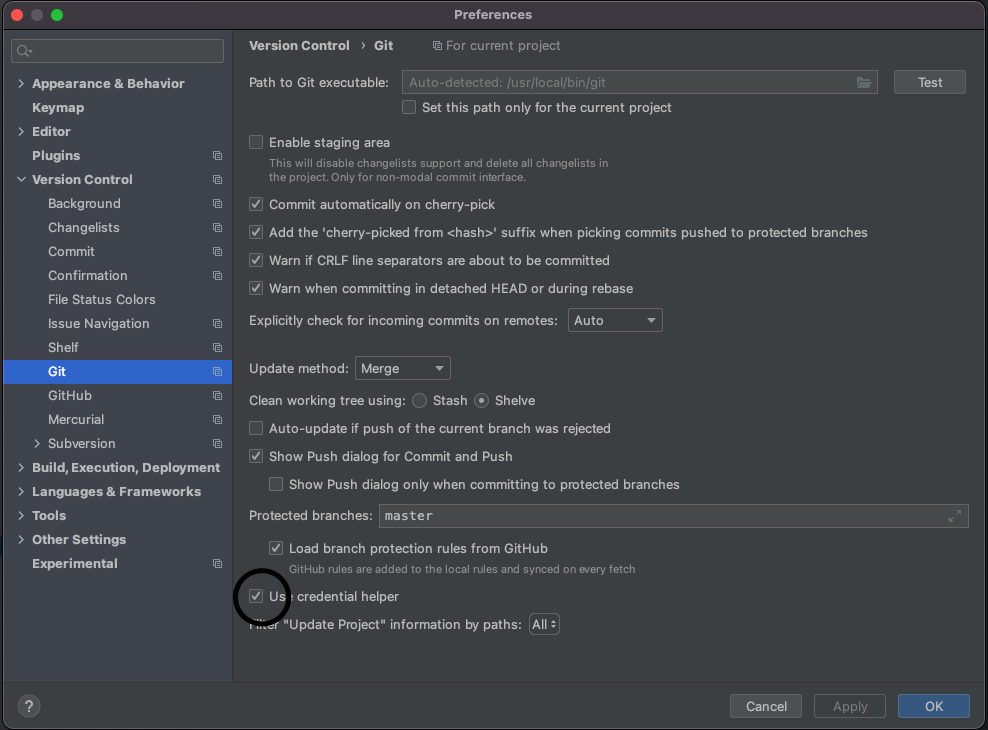The width and height of the screenshot is (988, 730).
Task: Select Changelists under Version Control
Action: coord(84,227)
